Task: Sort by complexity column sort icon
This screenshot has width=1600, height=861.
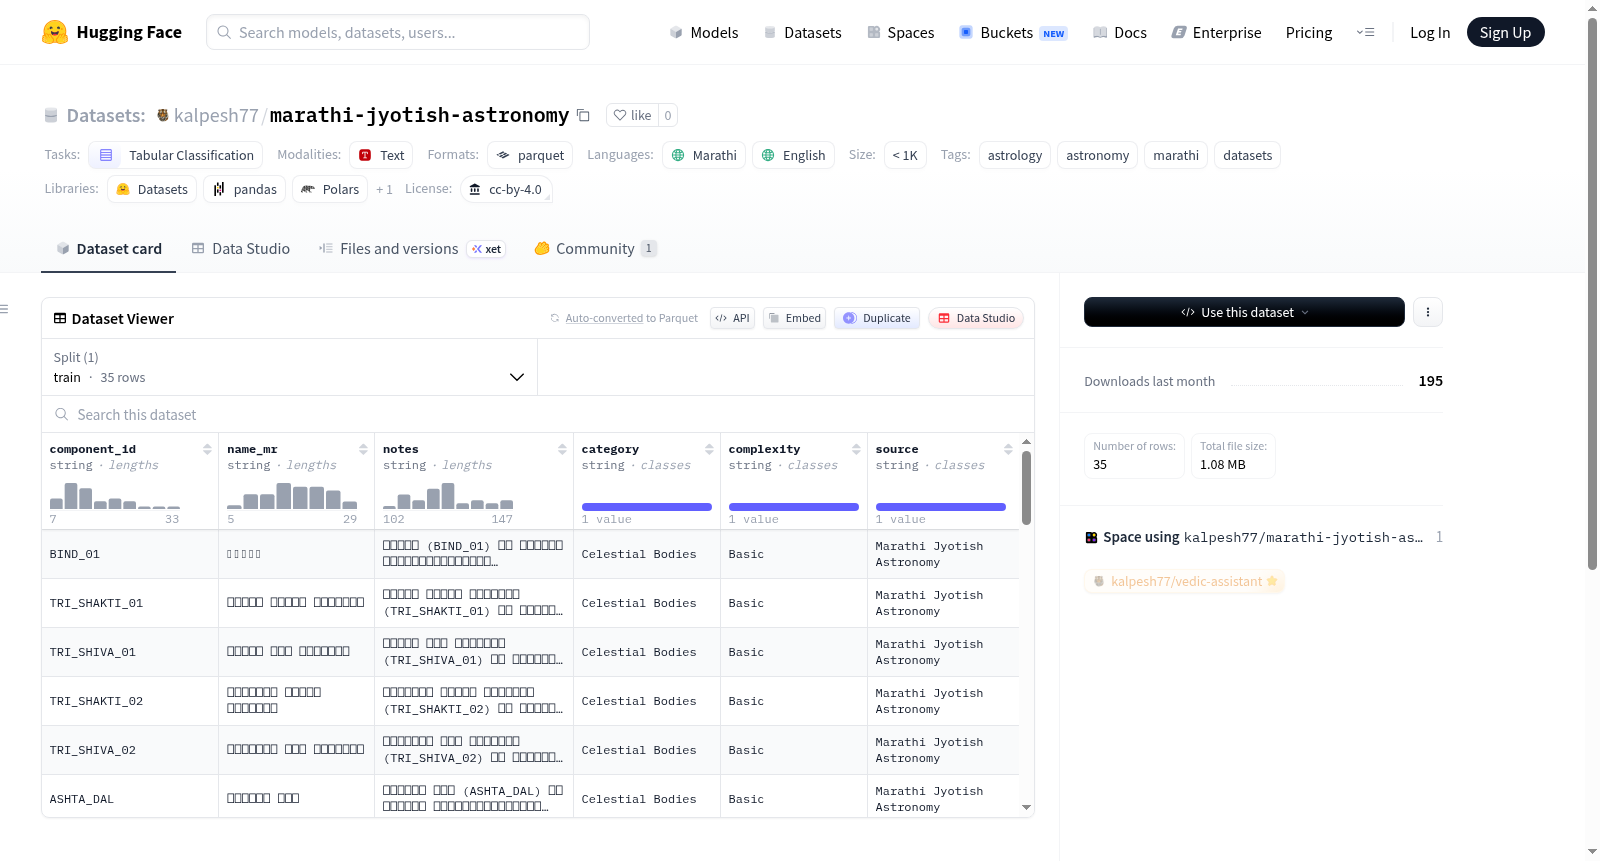Action: pos(856,449)
